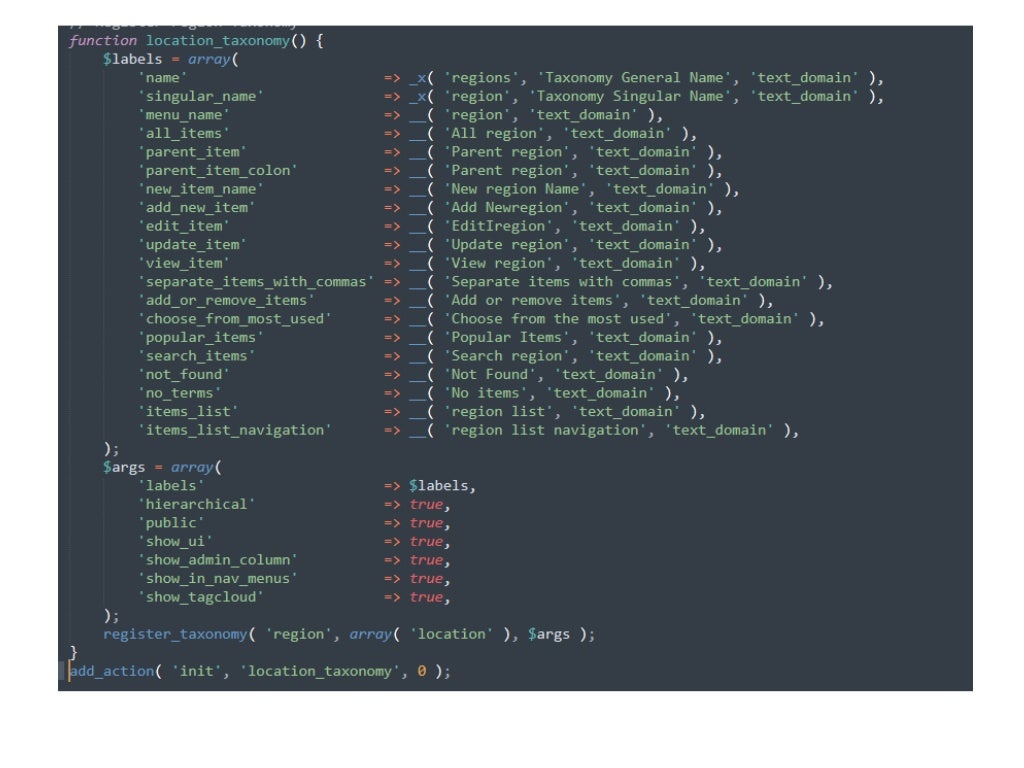
Task: Click the 'no_terms' key
Action: point(180,393)
